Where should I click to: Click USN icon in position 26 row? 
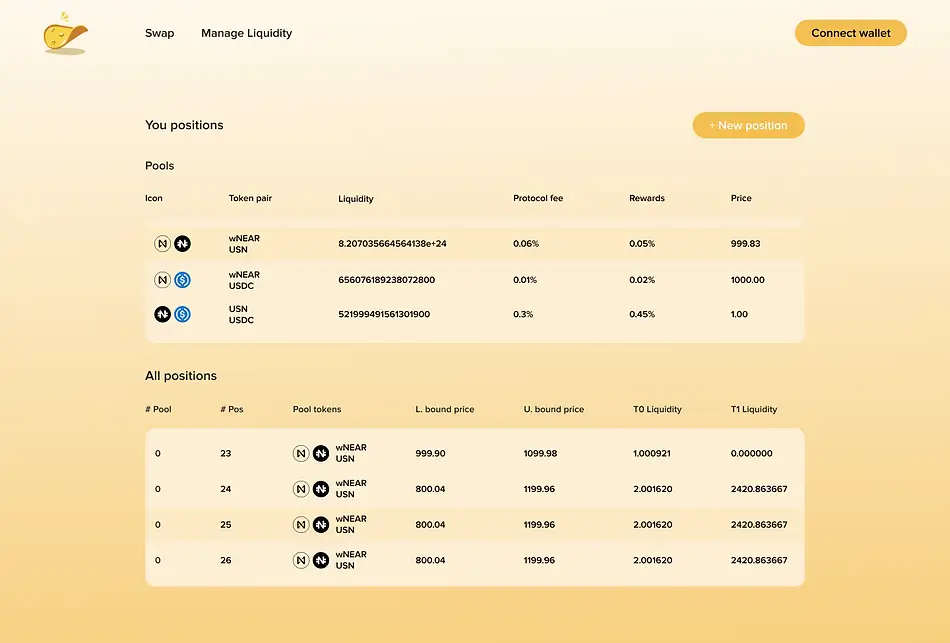[x=320, y=560]
